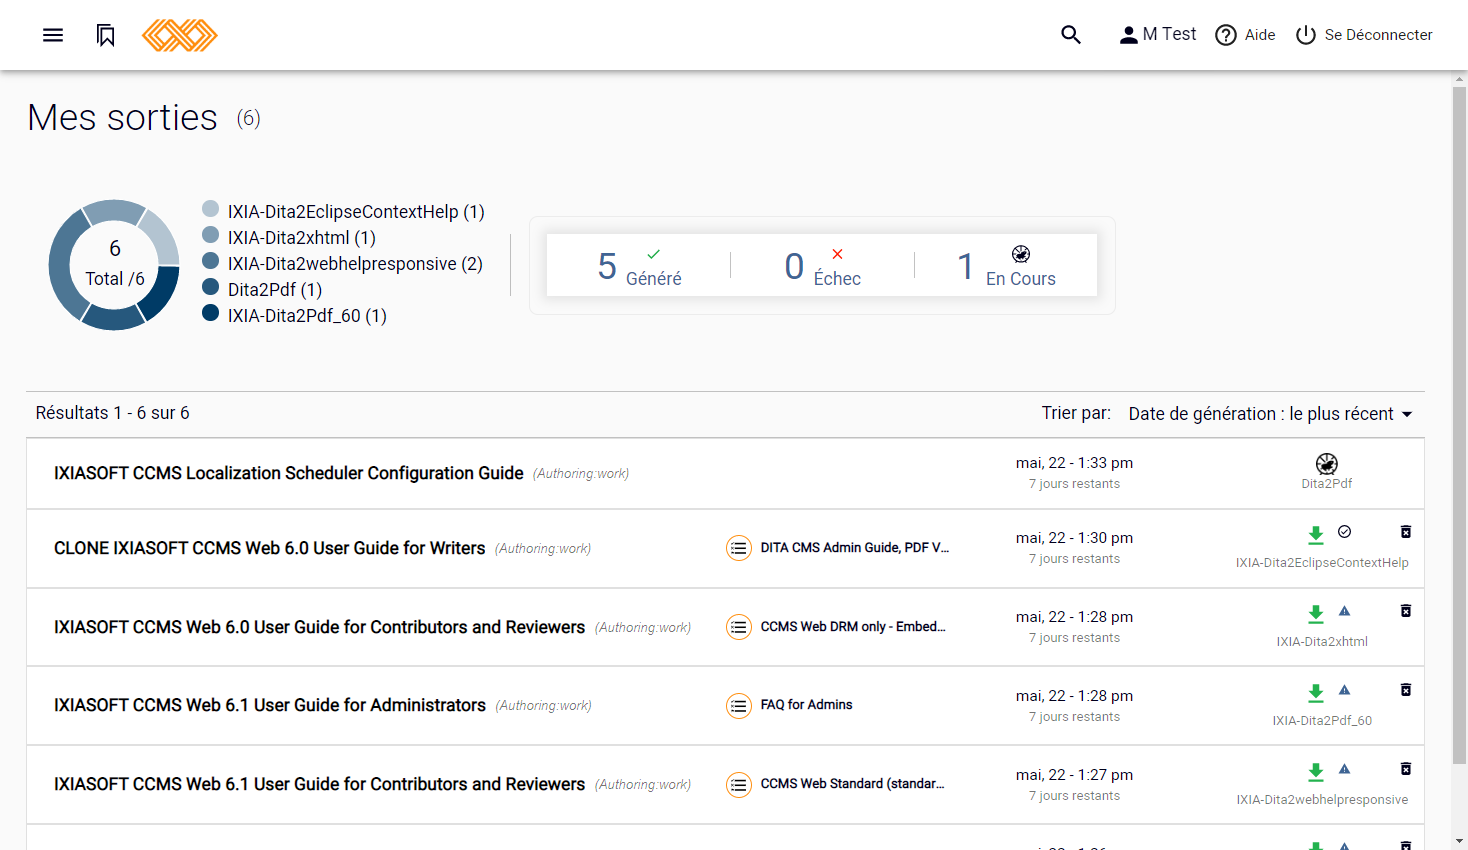
Task: Click ditaval list icon beside CCMS Web DRM only
Action: coord(738,627)
